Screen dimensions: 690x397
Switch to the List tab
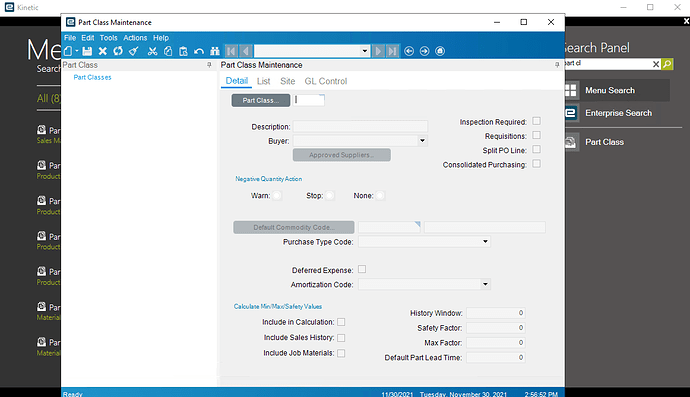[264, 81]
